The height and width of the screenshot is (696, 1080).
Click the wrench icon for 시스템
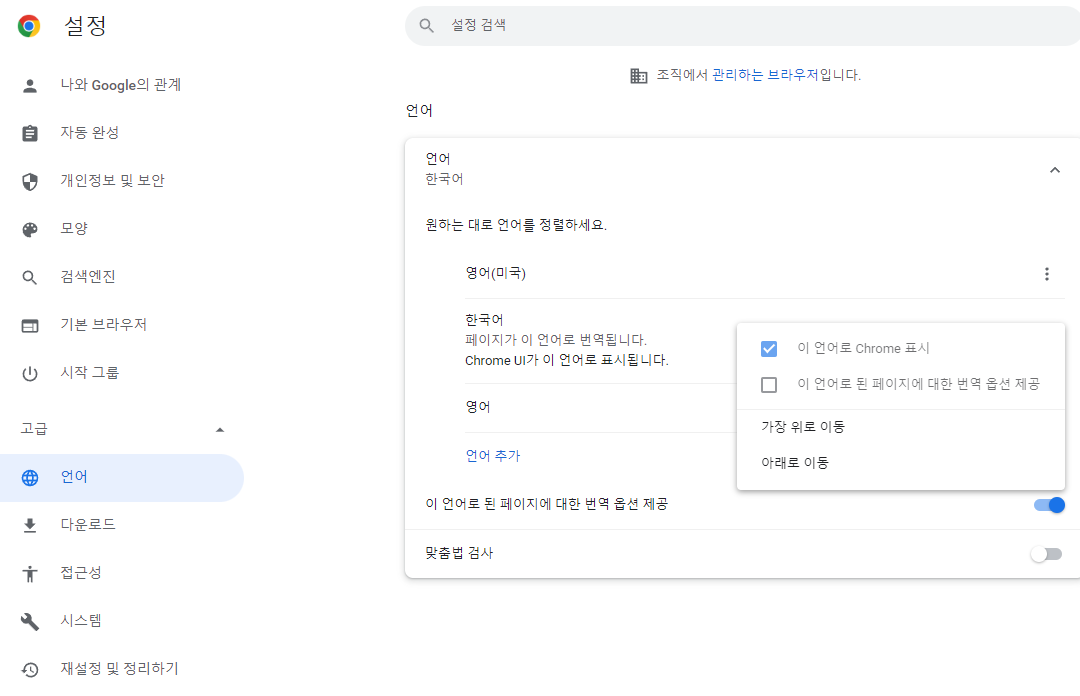[30, 622]
